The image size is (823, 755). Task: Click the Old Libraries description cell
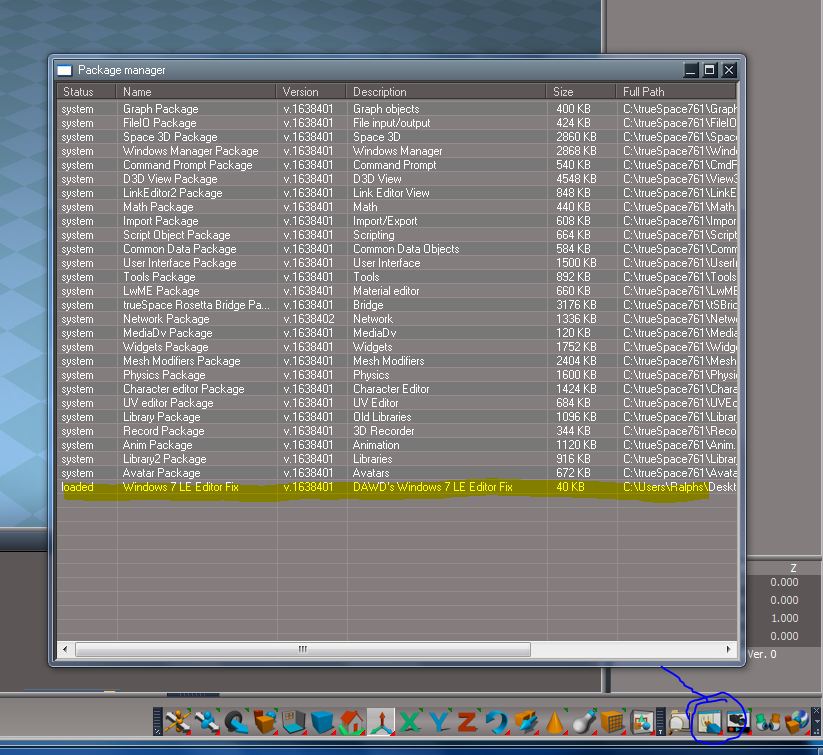coord(382,417)
